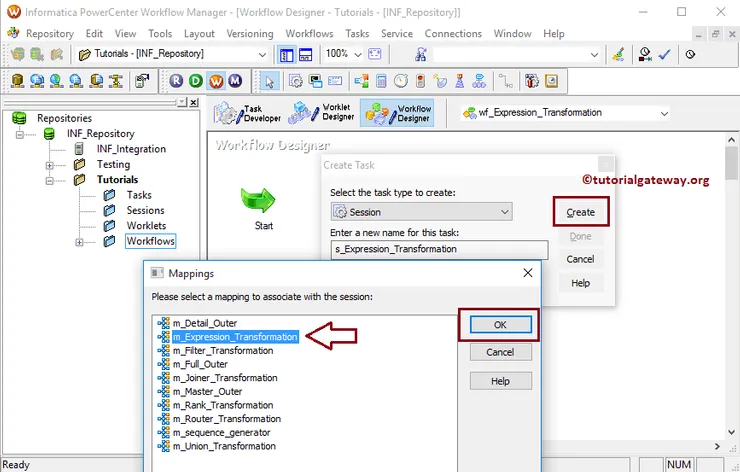Switch to Designer with the green D icon
Viewport: 740px width, 472px height.
tap(195, 81)
